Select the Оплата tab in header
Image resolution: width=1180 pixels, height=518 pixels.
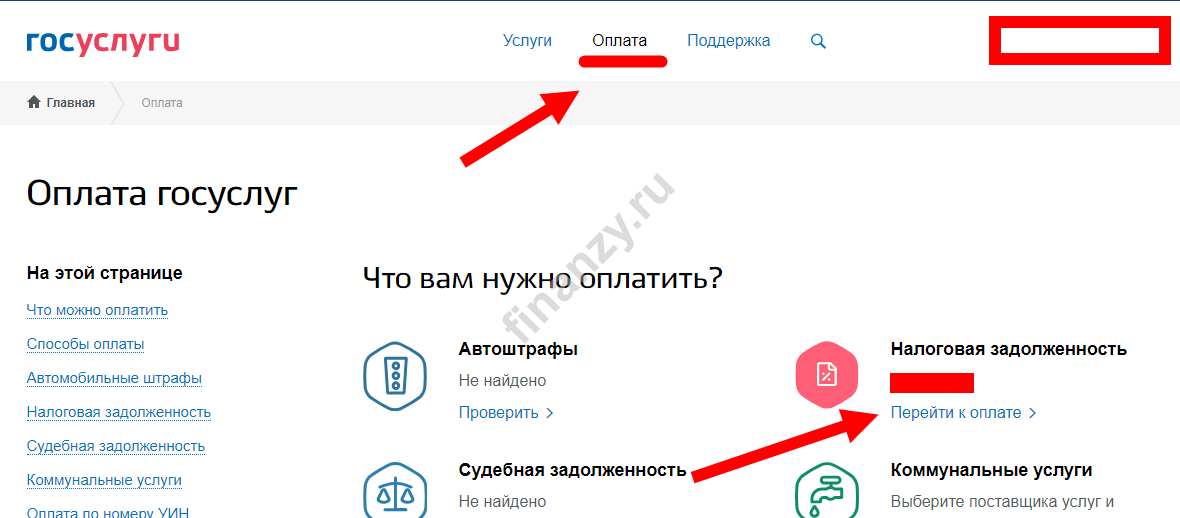click(x=619, y=41)
